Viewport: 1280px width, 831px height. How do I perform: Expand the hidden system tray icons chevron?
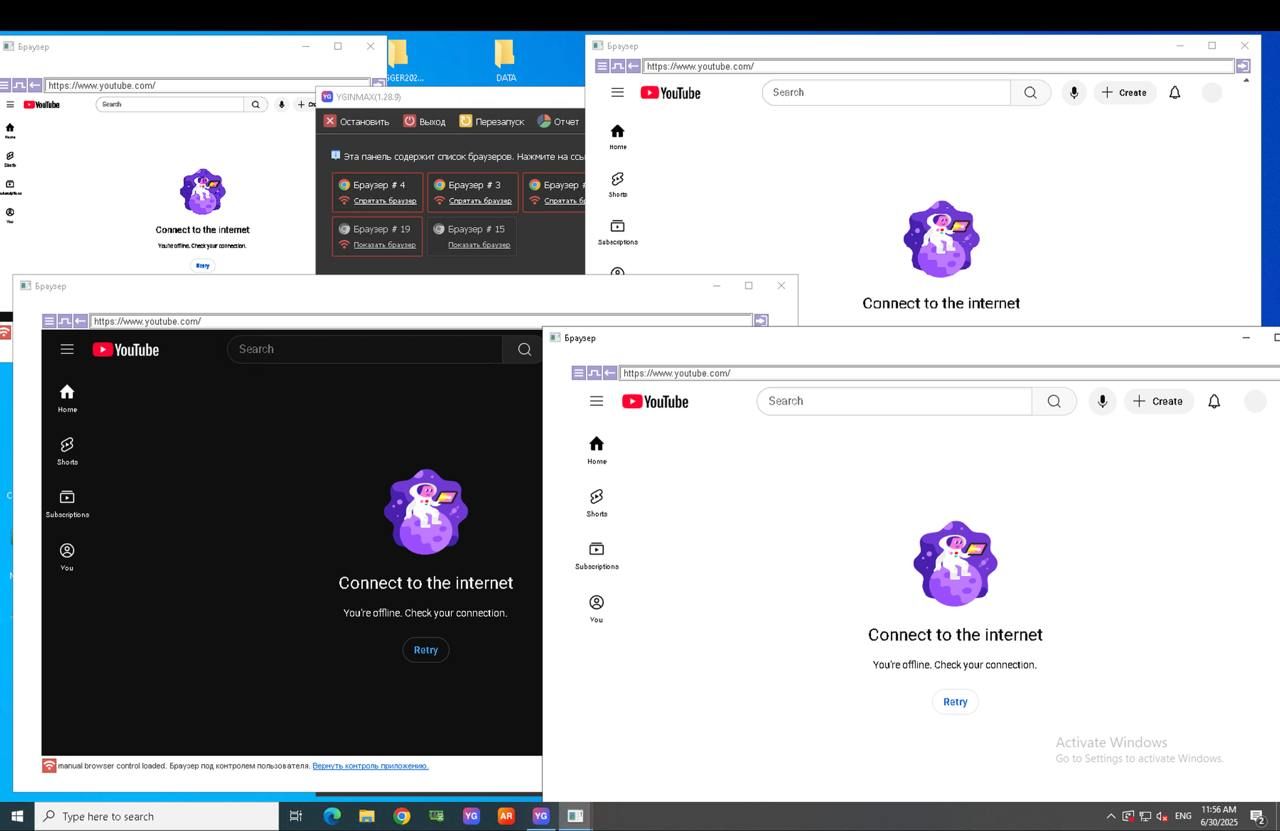point(1110,816)
